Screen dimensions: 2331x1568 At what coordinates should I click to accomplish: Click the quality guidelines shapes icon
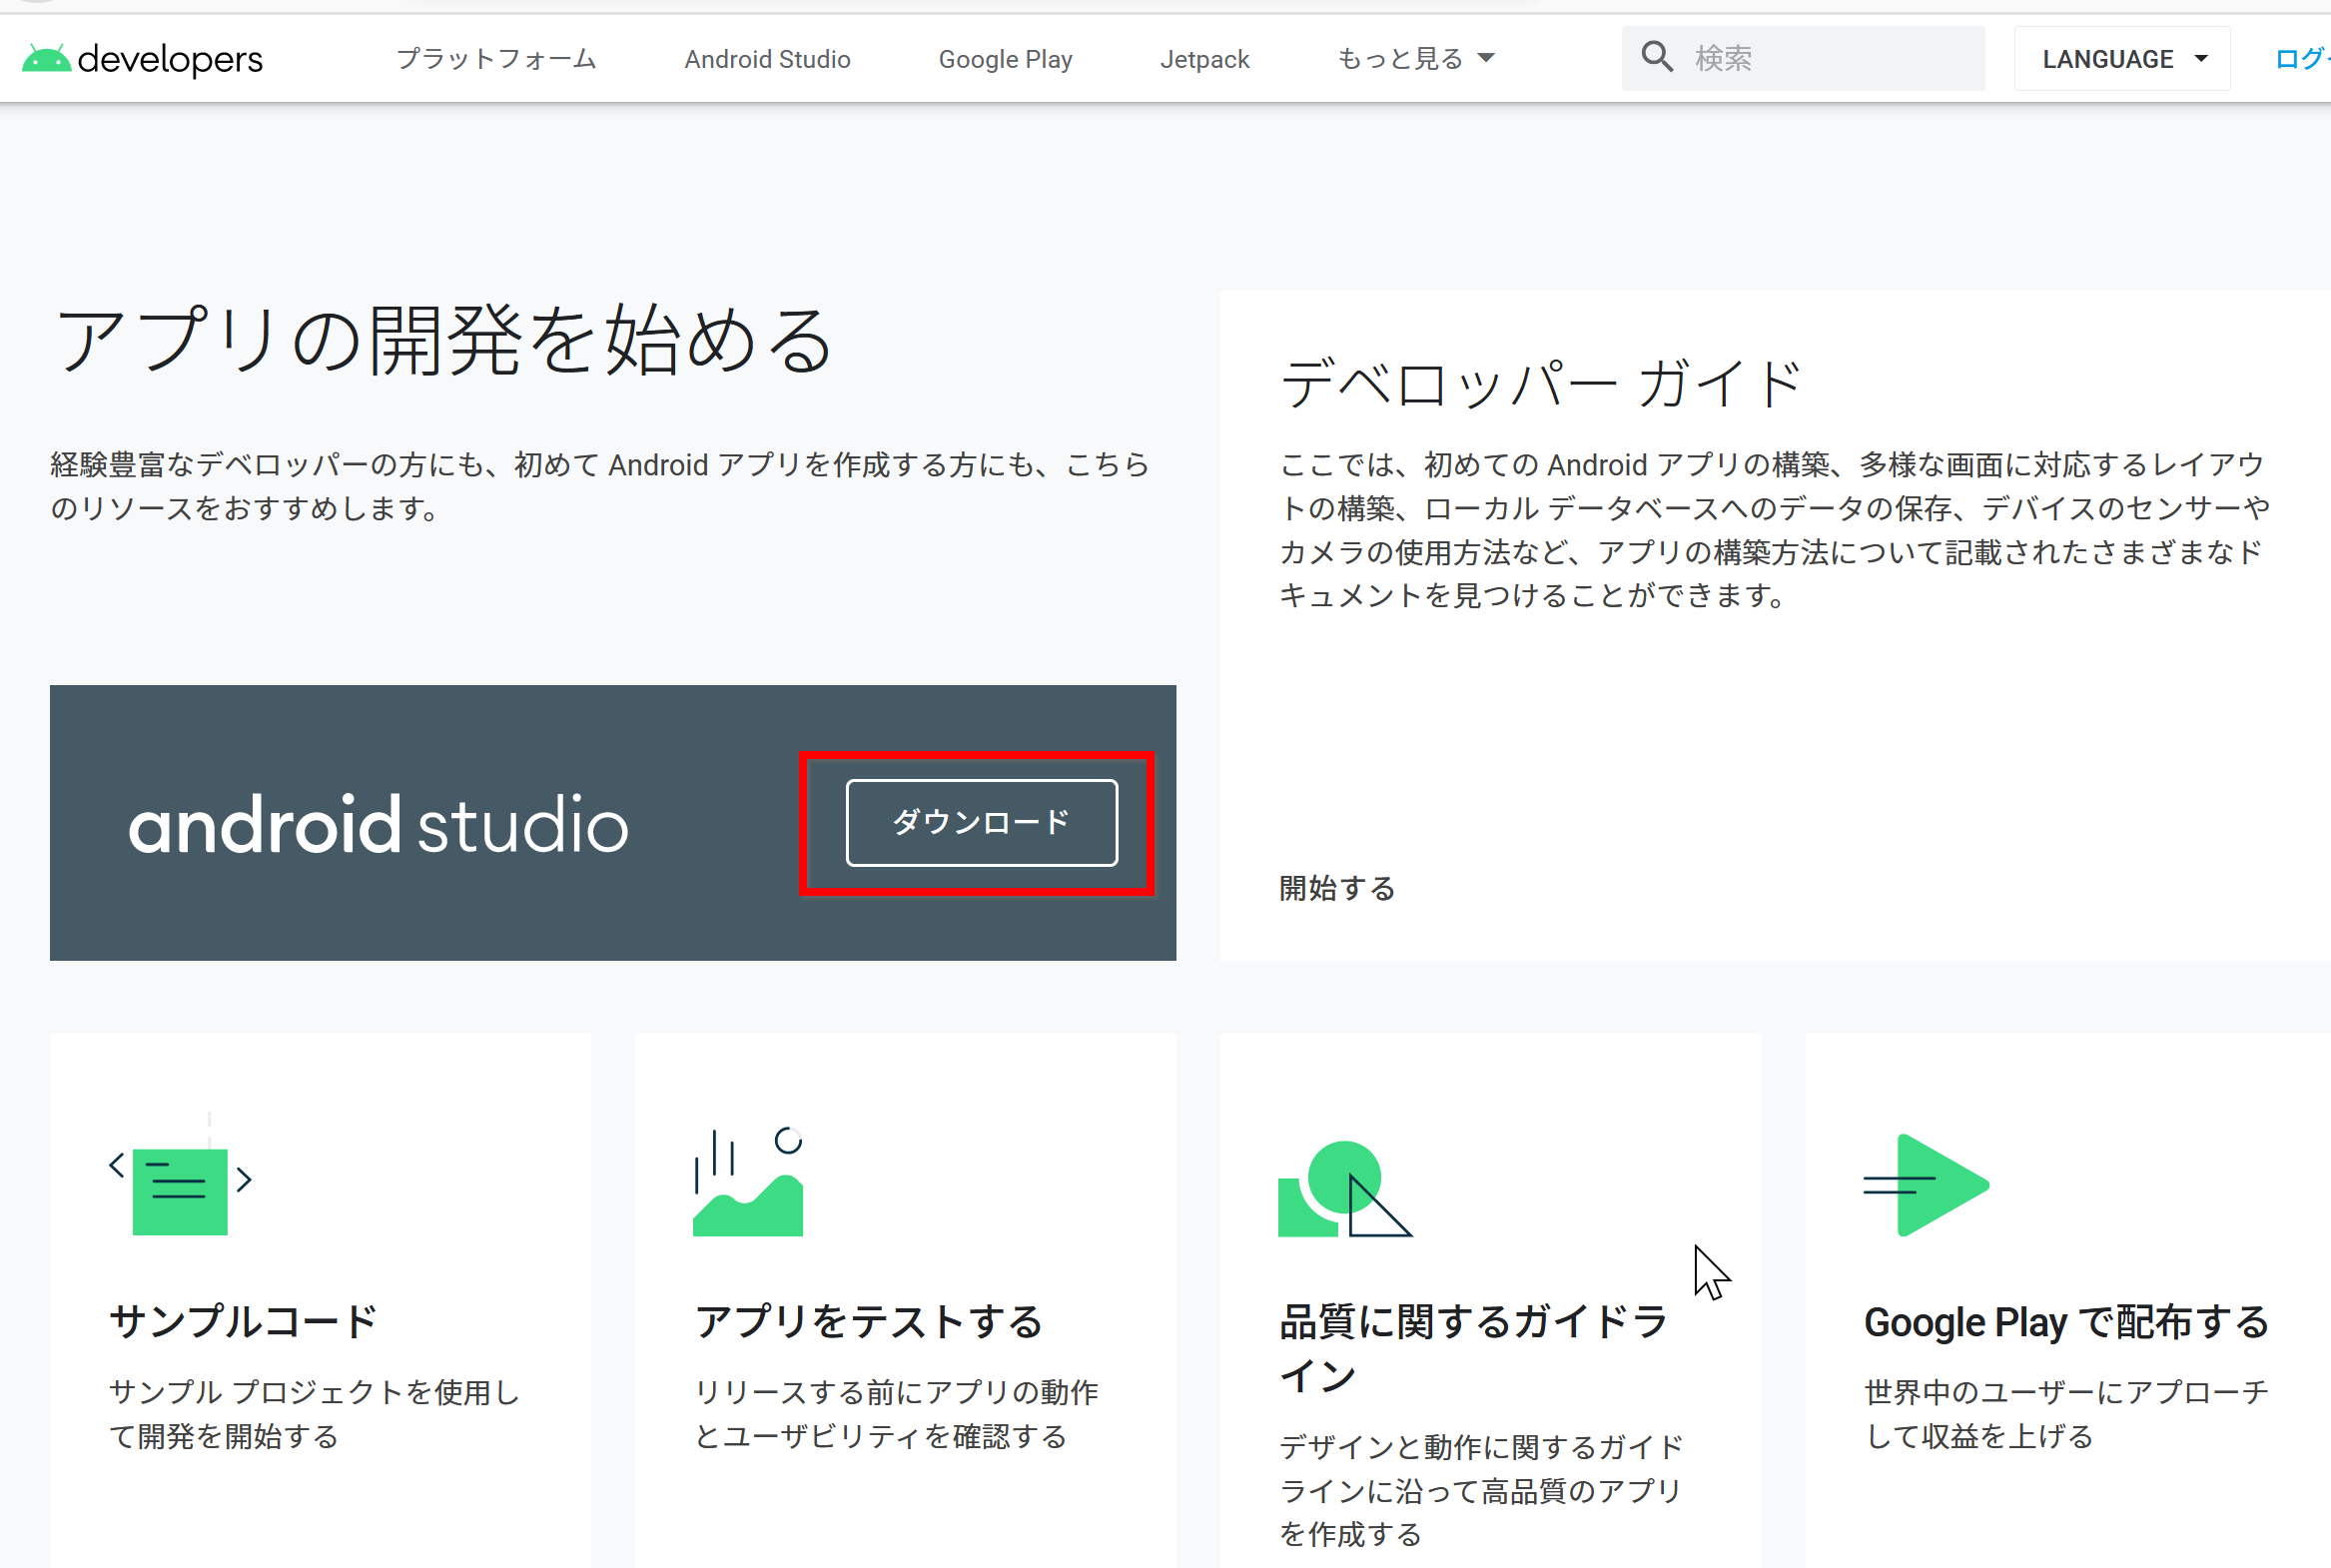tap(1344, 1188)
